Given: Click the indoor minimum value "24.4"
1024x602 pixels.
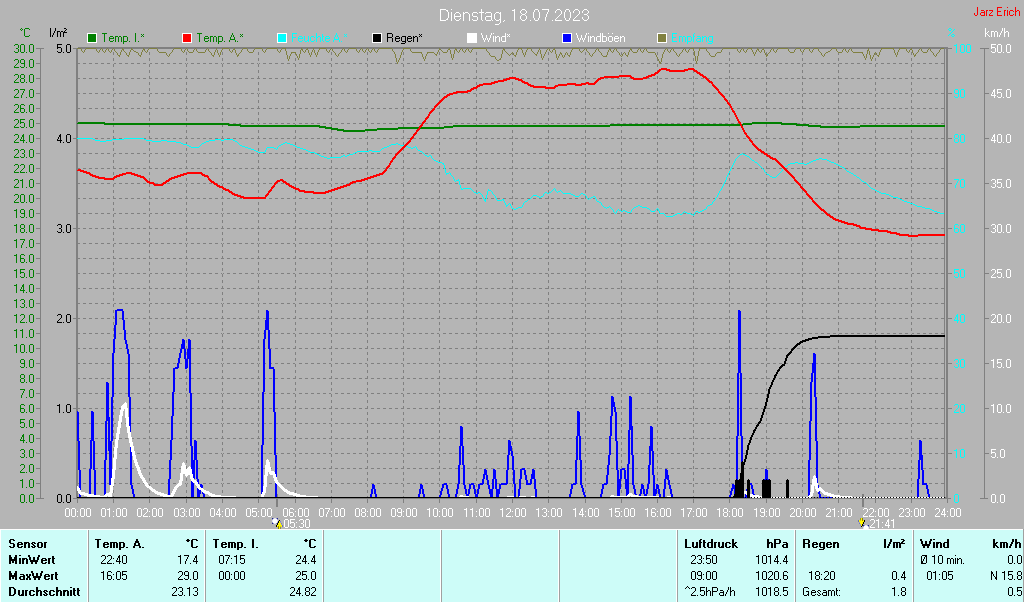Looking at the screenshot, I should click(305, 560).
